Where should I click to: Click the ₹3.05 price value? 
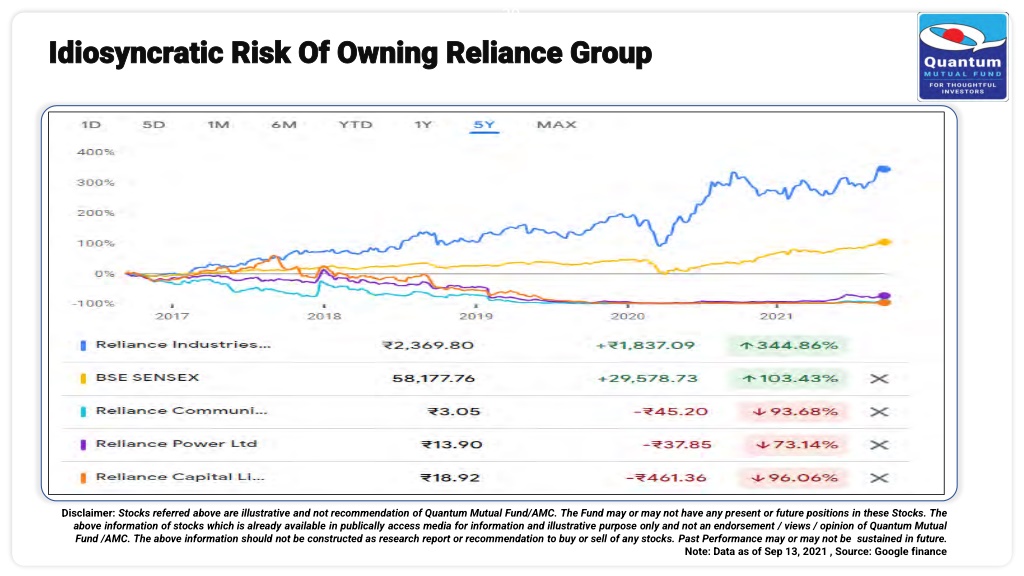tap(454, 412)
